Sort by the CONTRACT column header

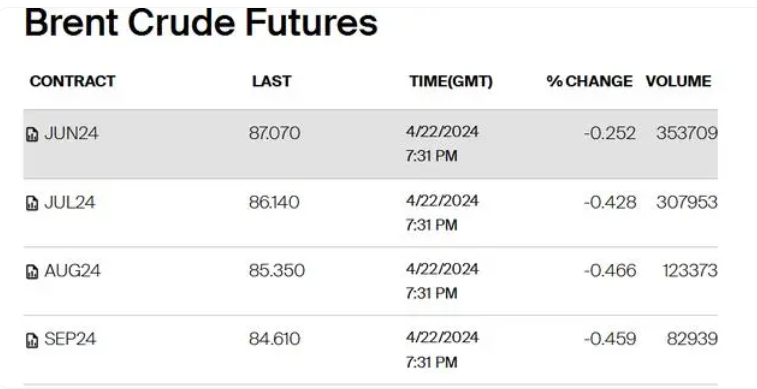click(72, 81)
